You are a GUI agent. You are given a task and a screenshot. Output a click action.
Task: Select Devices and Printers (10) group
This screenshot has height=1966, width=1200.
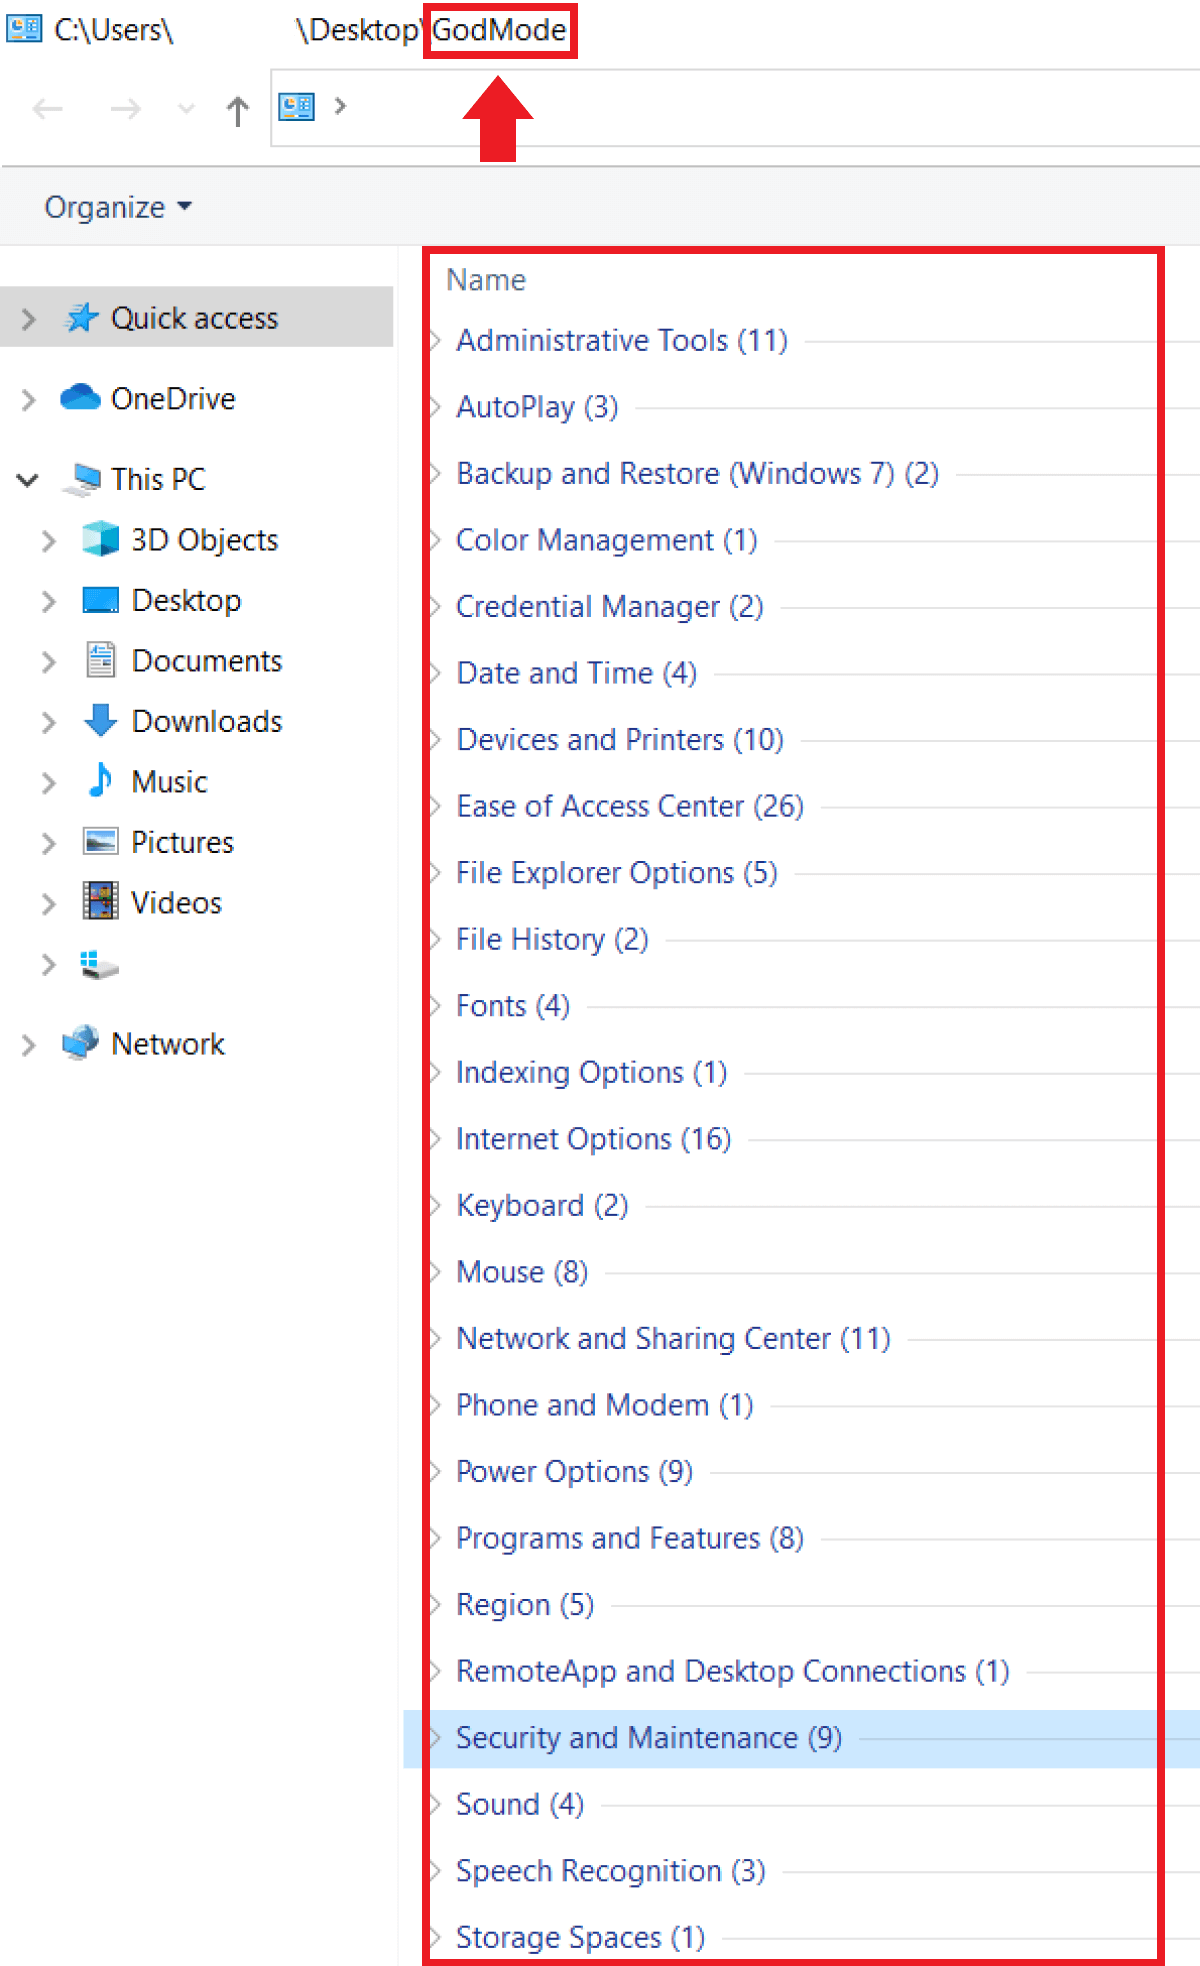620,740
